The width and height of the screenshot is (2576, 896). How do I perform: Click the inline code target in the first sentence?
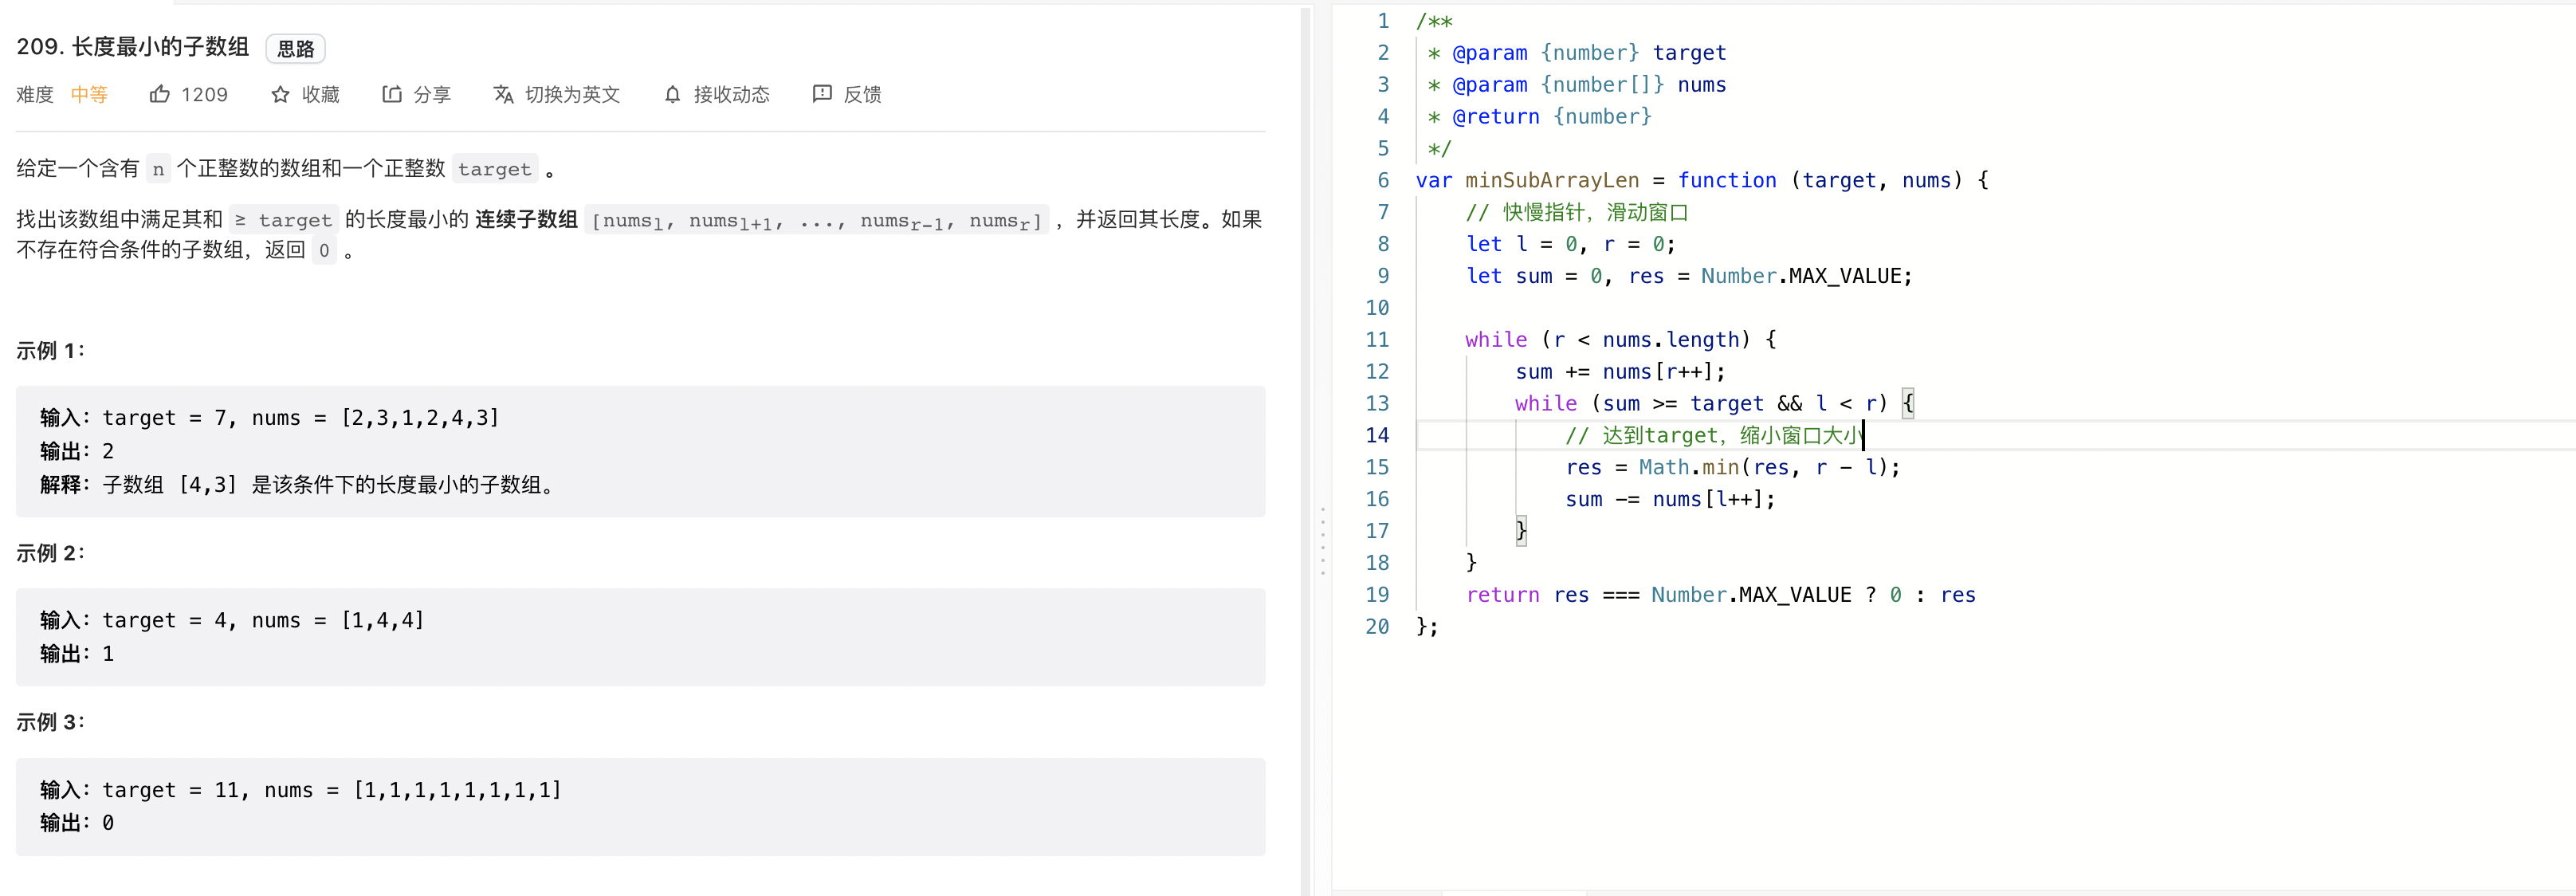tap(495, 169)
